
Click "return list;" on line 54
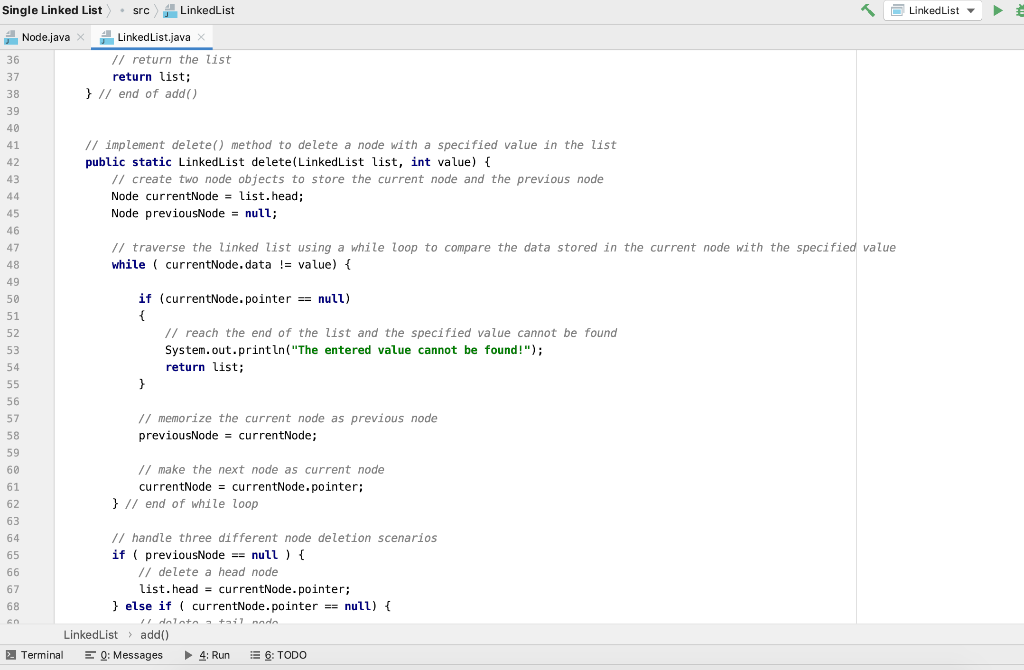[x=204, y=367]
